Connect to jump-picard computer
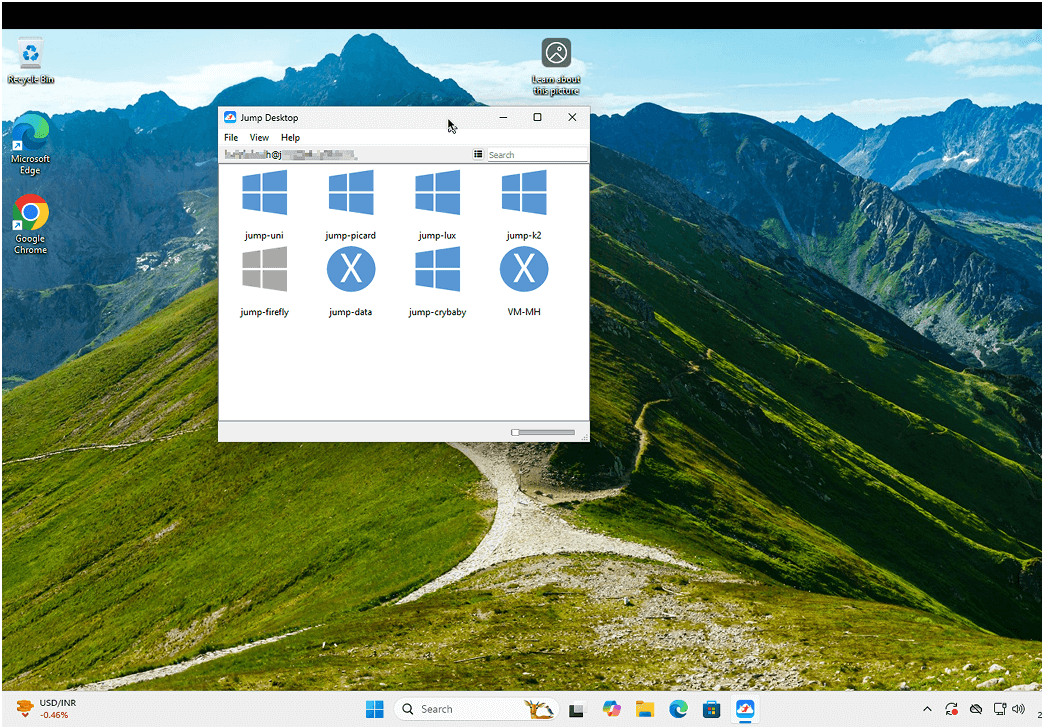This screenshot has height=727, width=1042. click(351, 193)
